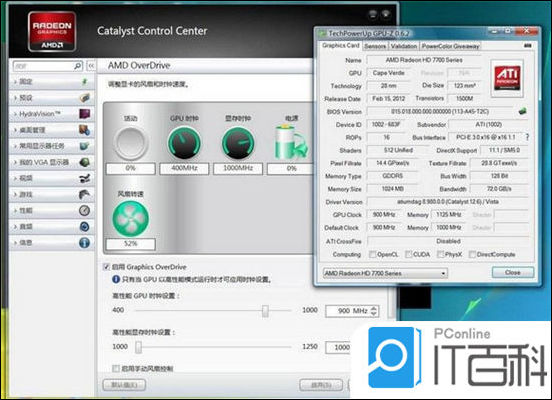
Task: Click the blue info icon under Graphics OverDrive
Action: (116, 279)
